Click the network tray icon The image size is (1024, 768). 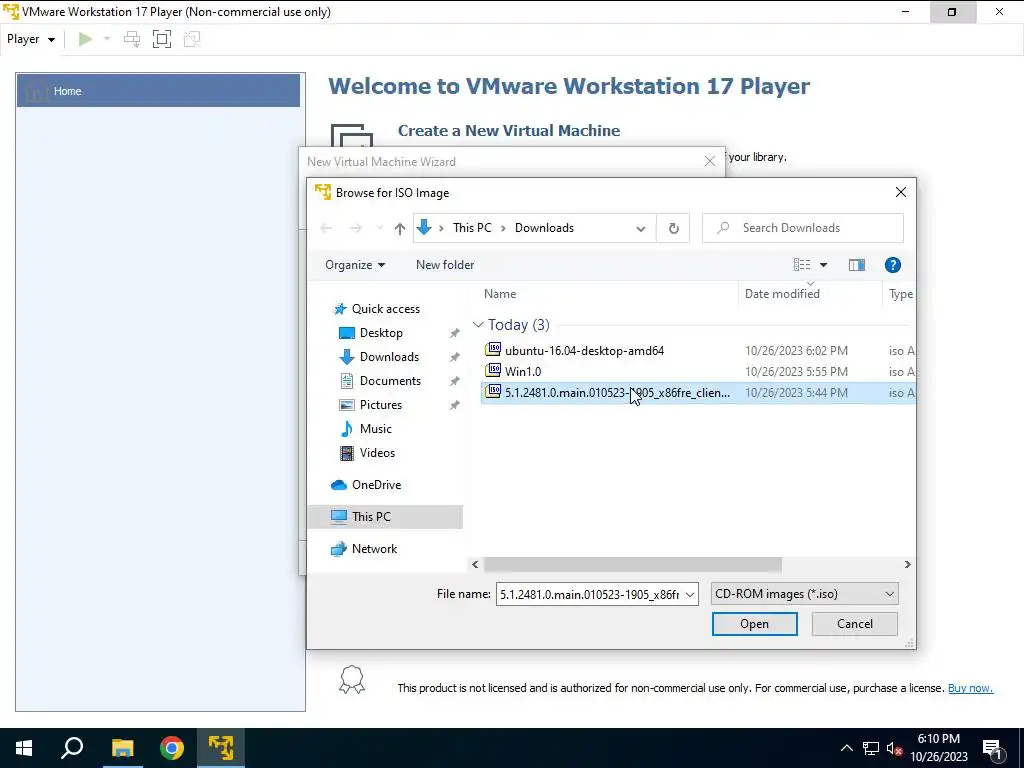[871, 748]
